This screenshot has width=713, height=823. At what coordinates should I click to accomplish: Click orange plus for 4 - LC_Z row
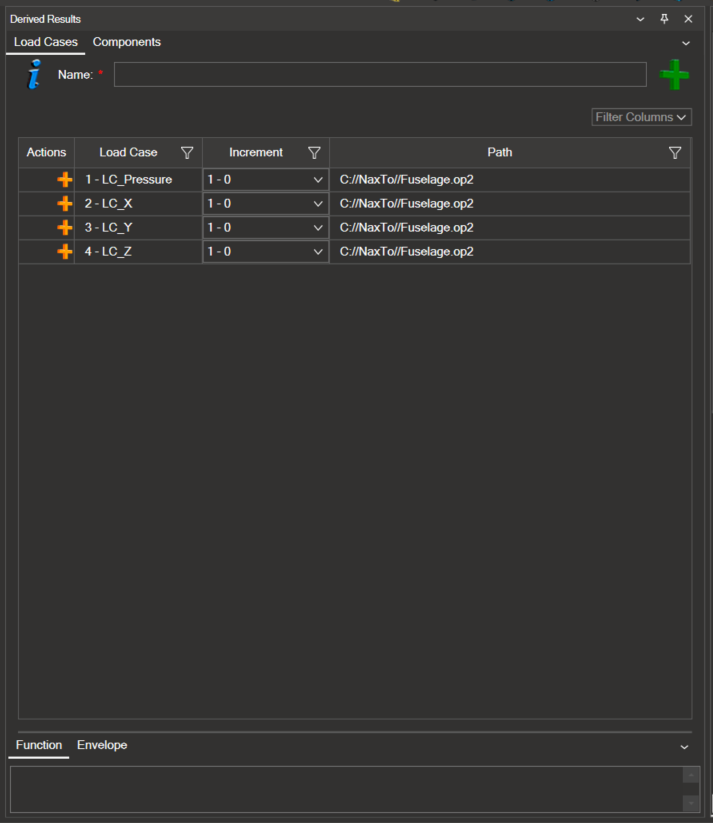[x=65, y=252]
